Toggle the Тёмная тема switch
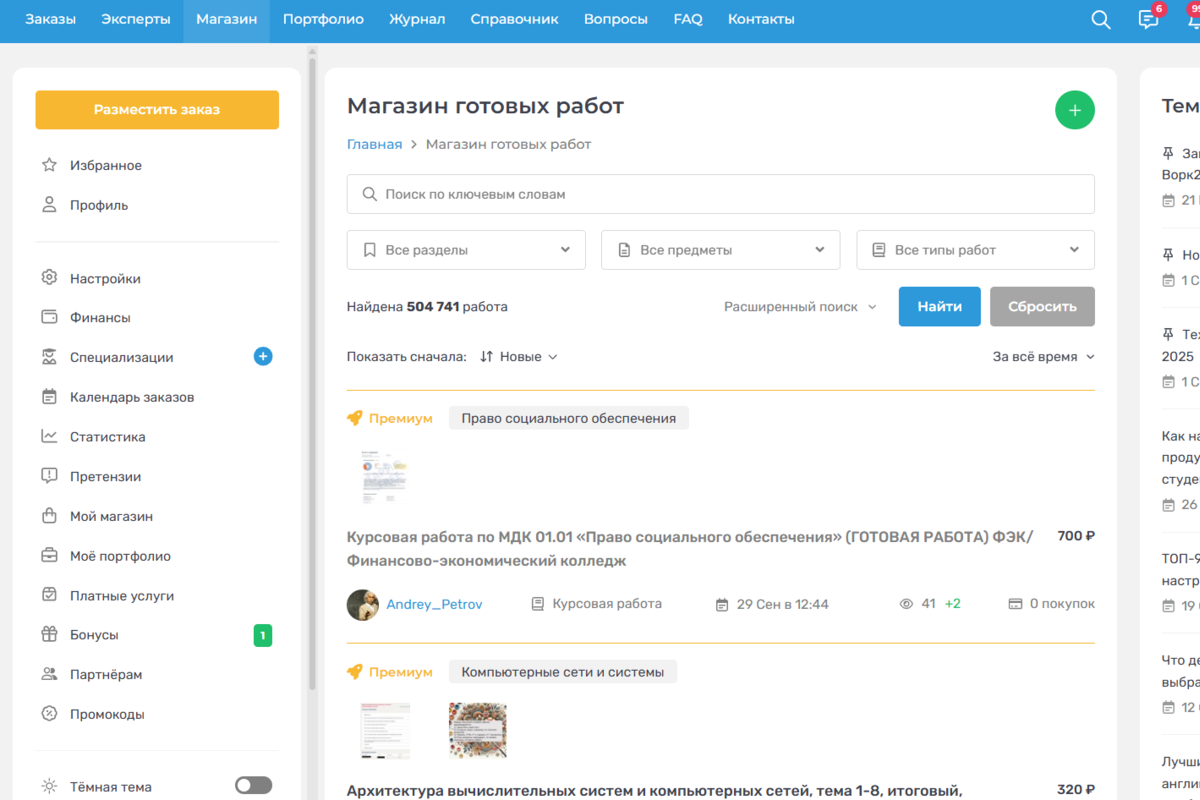 coord(253,786)
